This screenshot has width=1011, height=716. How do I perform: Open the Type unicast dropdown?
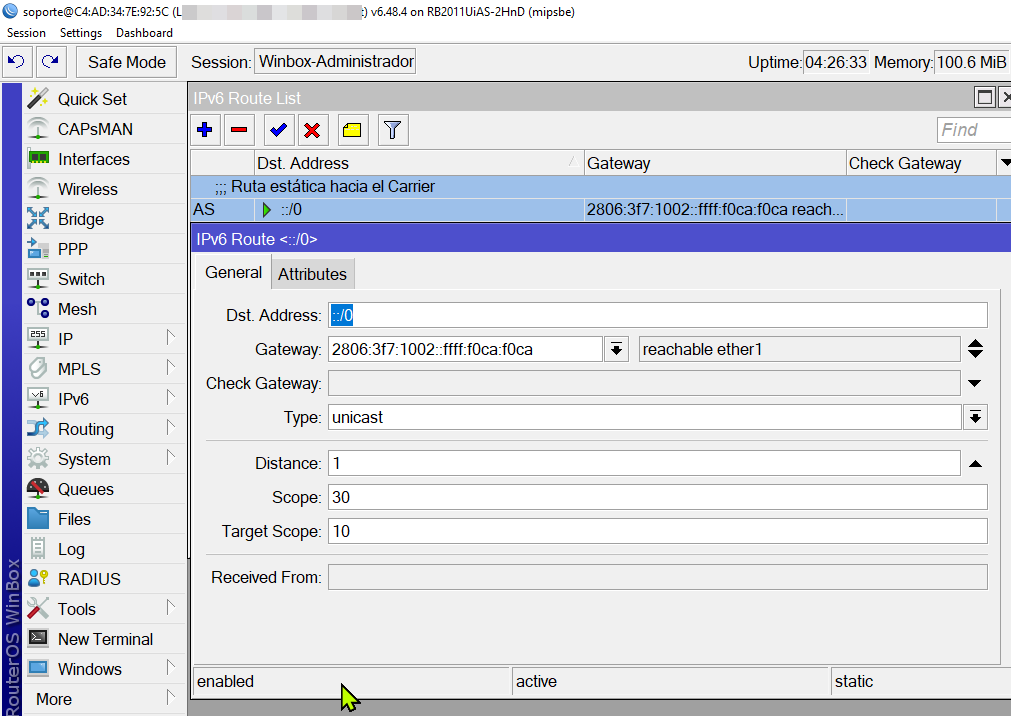coord(975,417)
